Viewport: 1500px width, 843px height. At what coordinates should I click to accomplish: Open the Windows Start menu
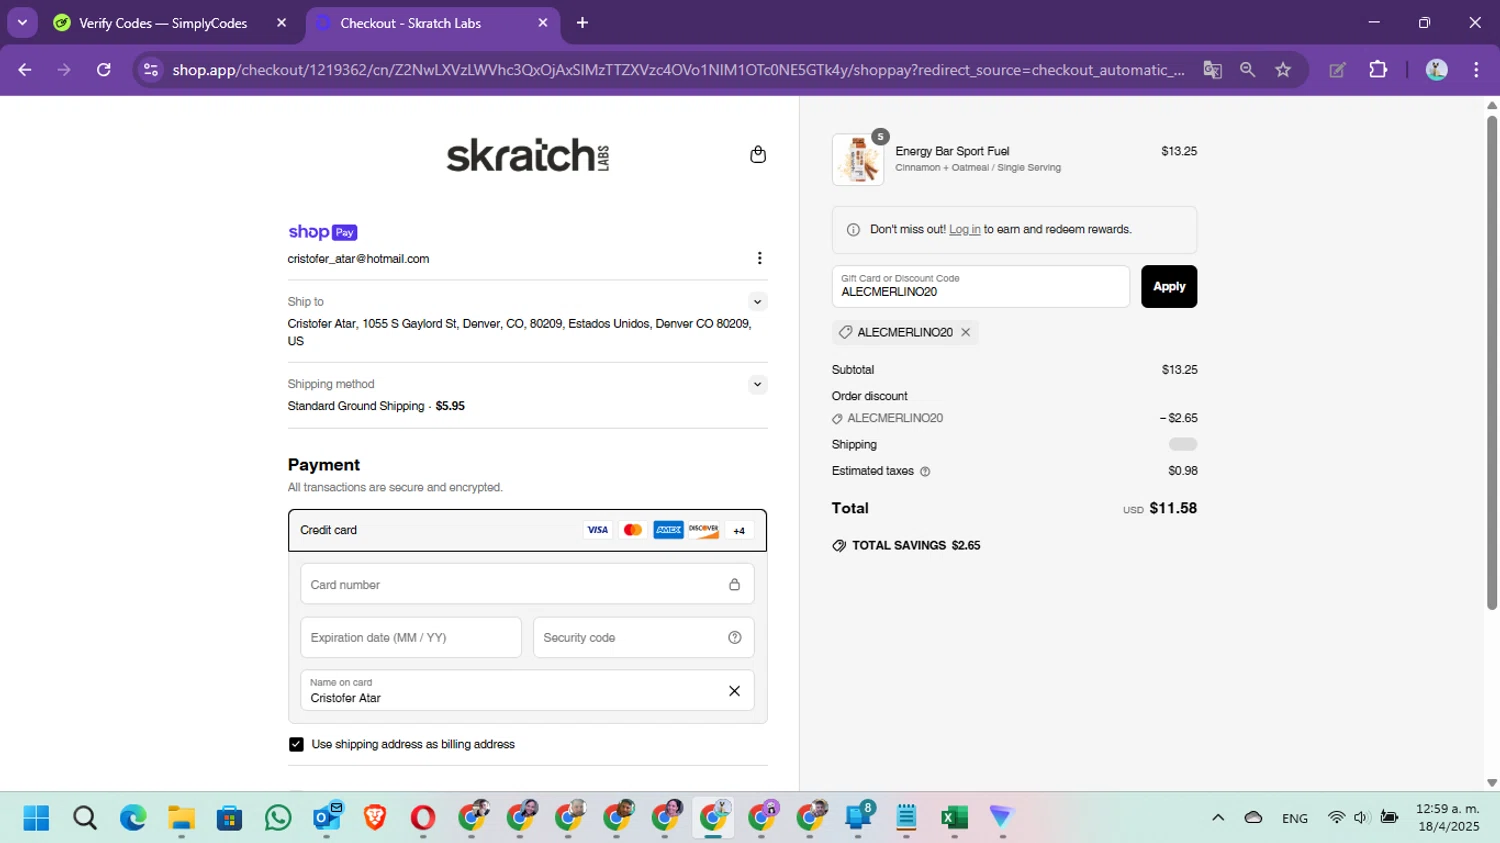click(36, 818)
